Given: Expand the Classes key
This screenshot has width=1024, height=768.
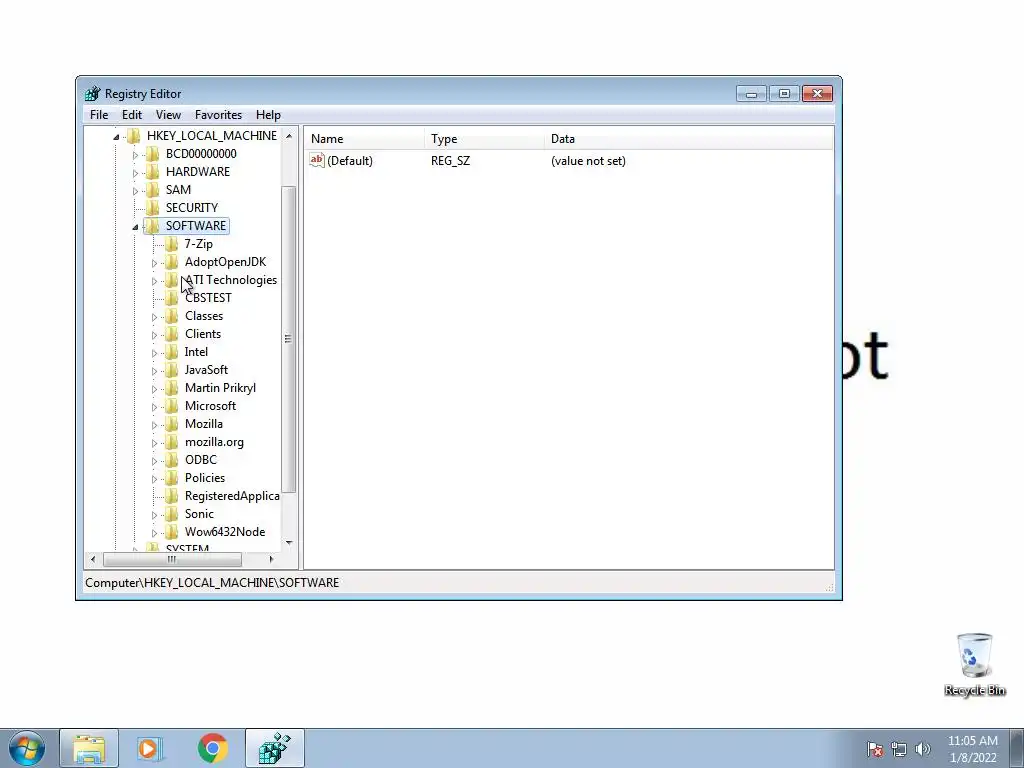Looking at the screenshot, I should tap(154, 317).
